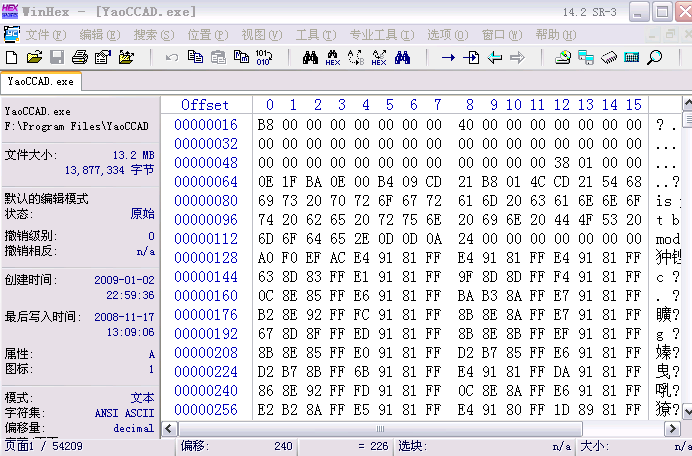Viewport: 692px width, 456px height.
Task: Select offset row 00000128
Action: (206, 258)
